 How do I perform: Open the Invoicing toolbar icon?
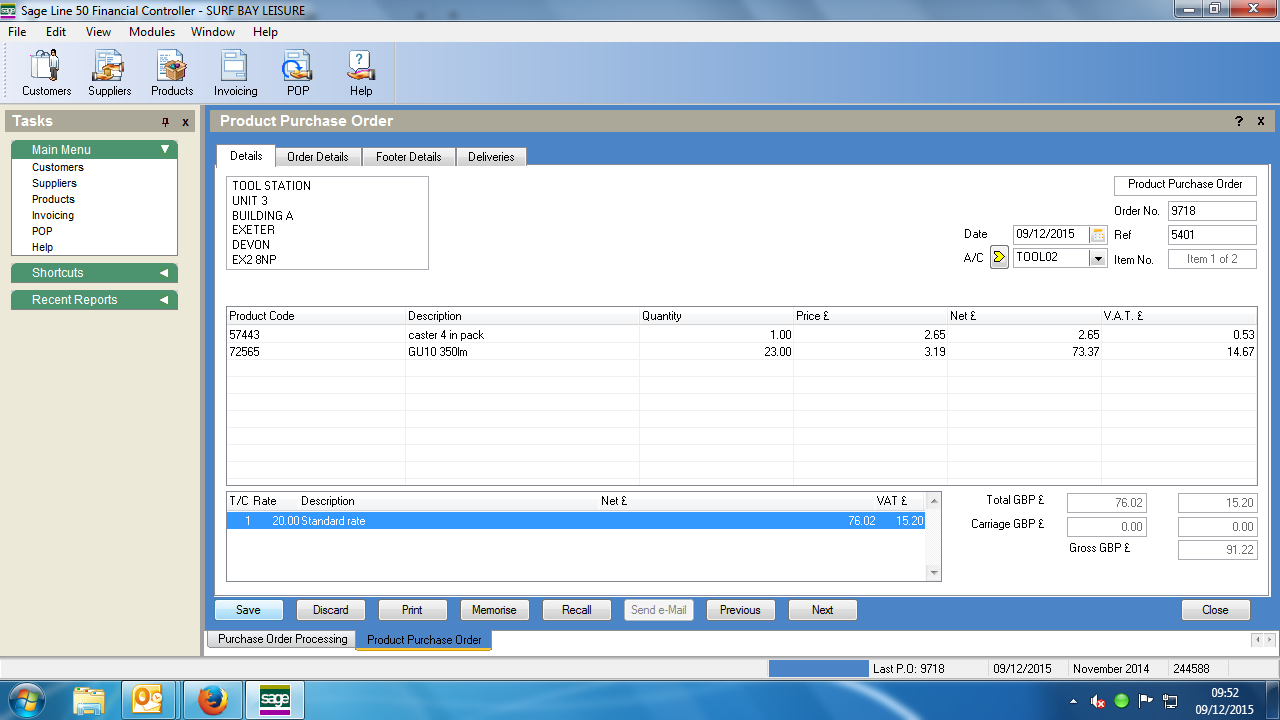coord(235,73)
